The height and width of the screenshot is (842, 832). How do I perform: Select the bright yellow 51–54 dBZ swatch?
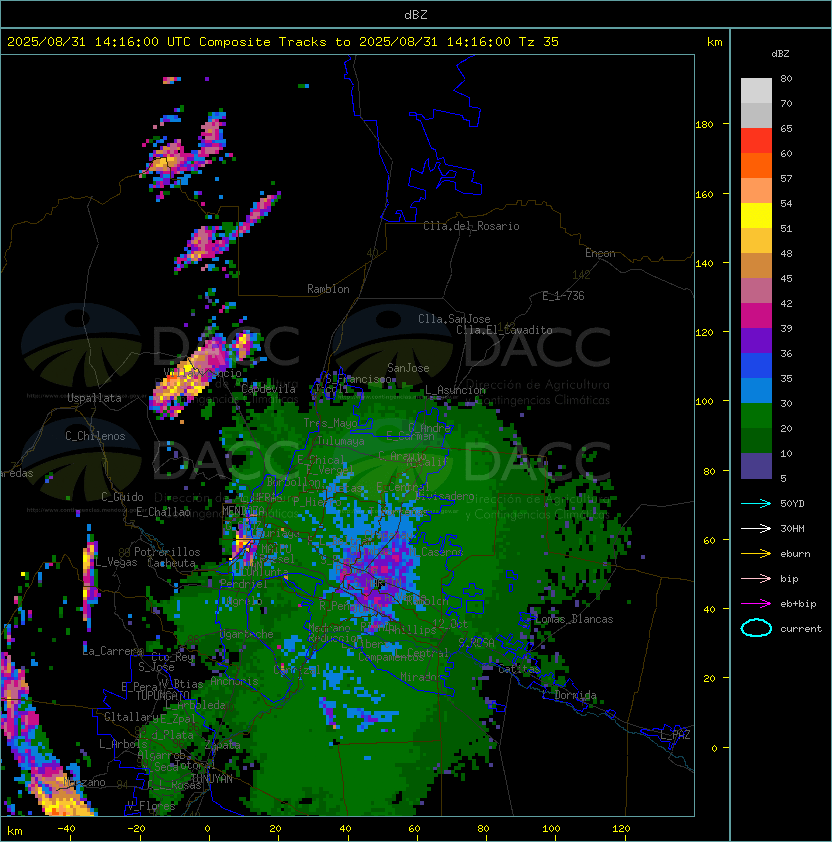pyautogui.click(x=756, y=215)
